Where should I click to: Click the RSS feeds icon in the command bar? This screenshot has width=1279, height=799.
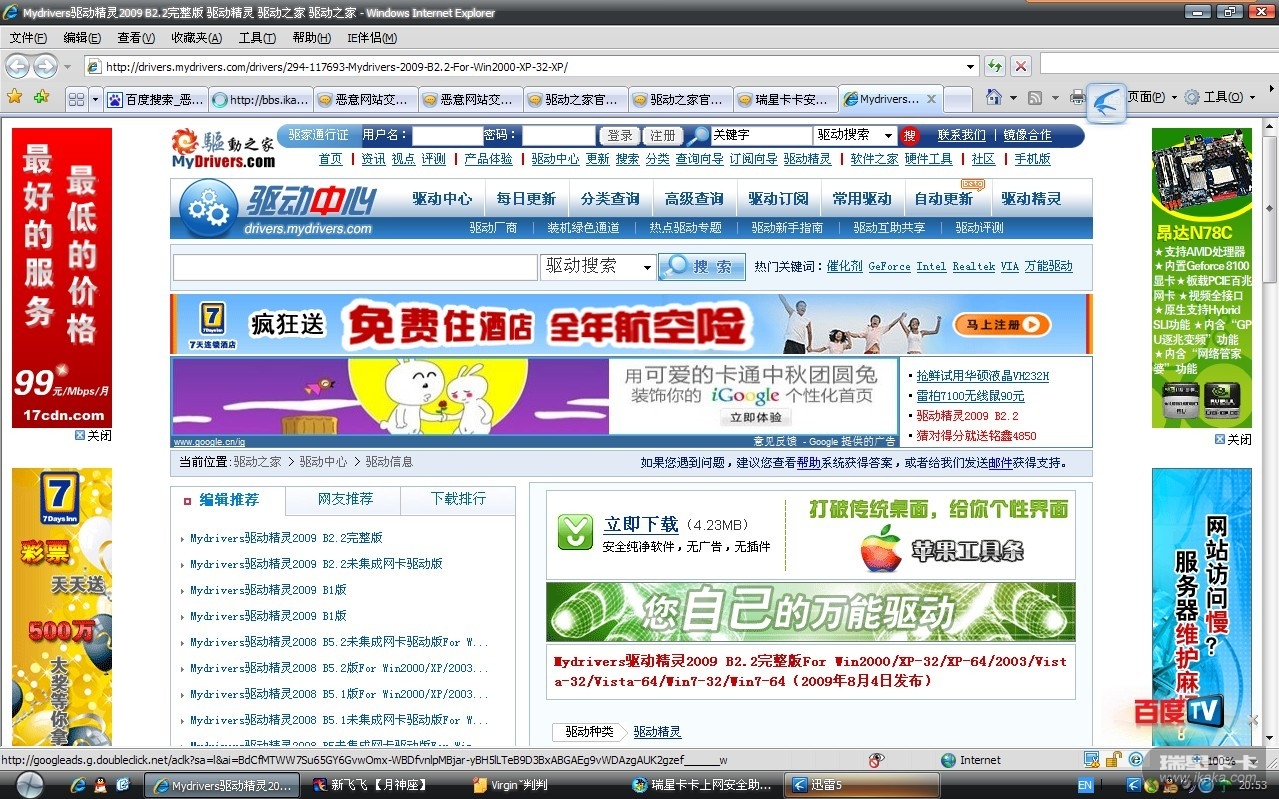pyautogui.click(x=1035, y=97)
